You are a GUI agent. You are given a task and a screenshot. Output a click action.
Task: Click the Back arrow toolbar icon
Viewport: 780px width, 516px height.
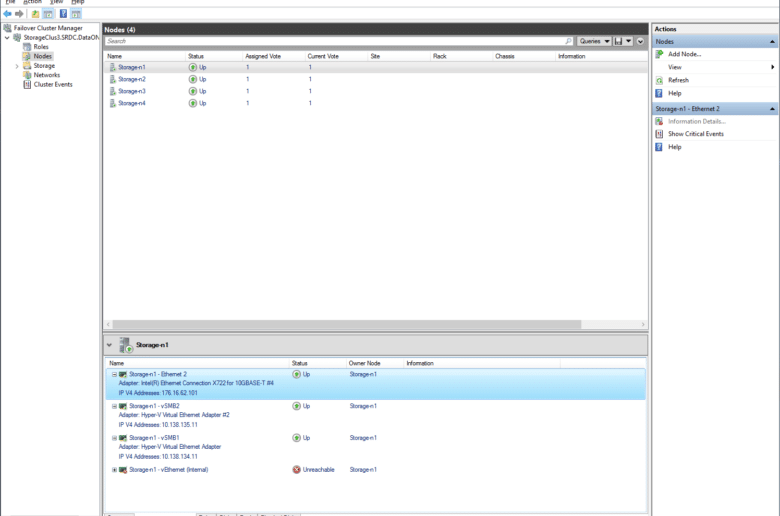[x=7, y=14]
